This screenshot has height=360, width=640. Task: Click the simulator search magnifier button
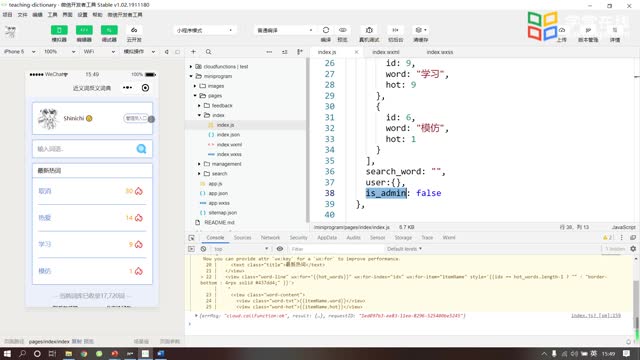[141, 149]
